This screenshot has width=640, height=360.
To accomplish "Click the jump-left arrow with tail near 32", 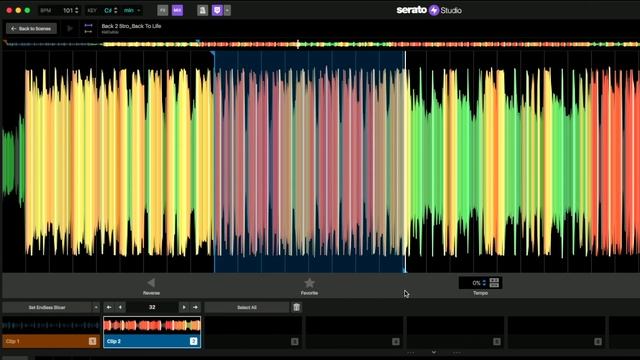I will [x=109, y=307].
